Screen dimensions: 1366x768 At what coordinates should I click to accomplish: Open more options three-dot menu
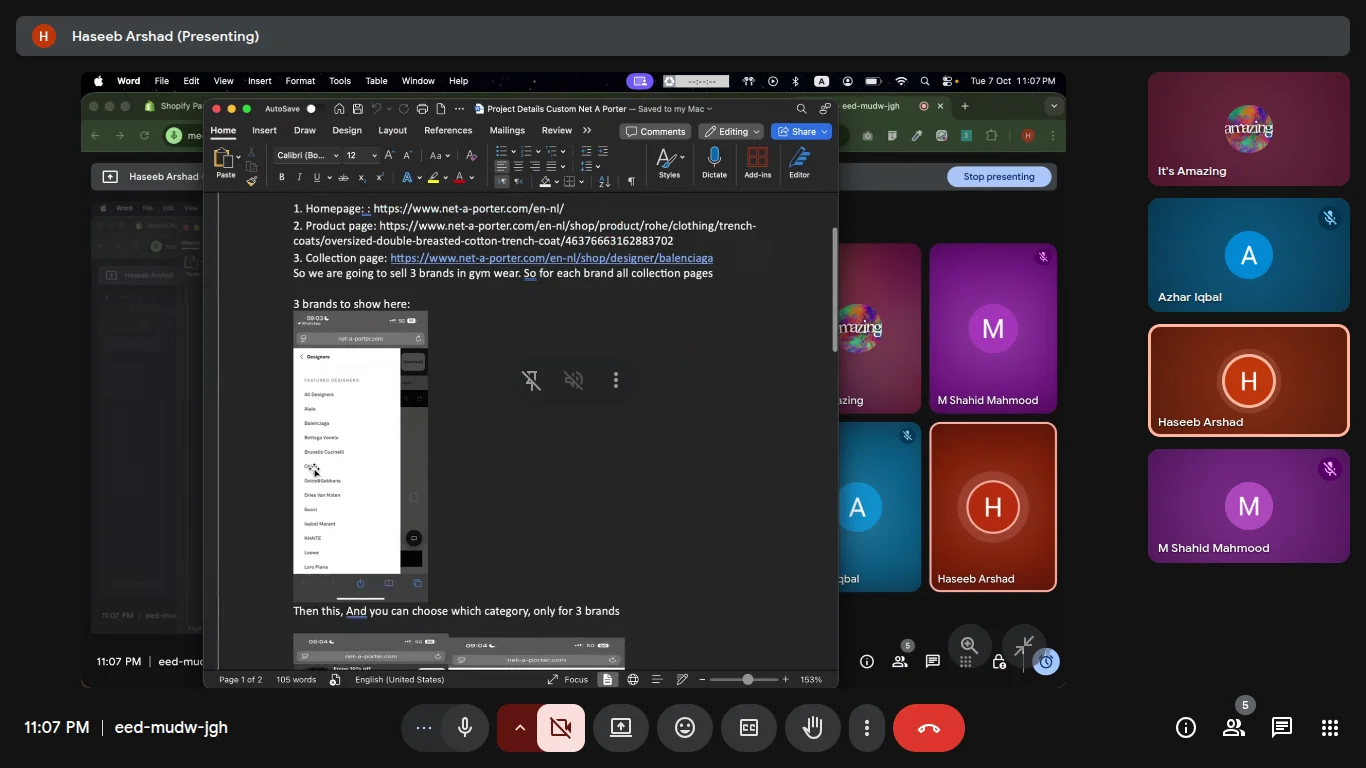(867, 728)
